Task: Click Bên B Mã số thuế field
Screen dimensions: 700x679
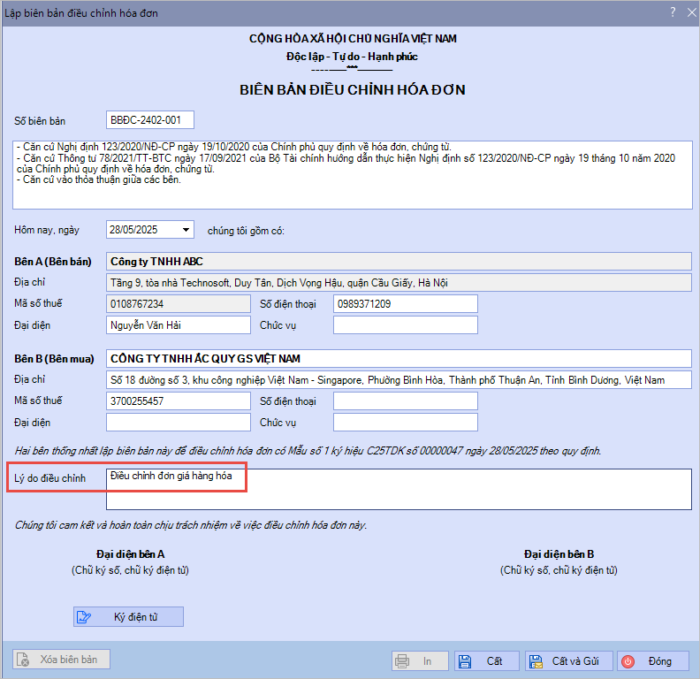Action: (x=177, y=401)
